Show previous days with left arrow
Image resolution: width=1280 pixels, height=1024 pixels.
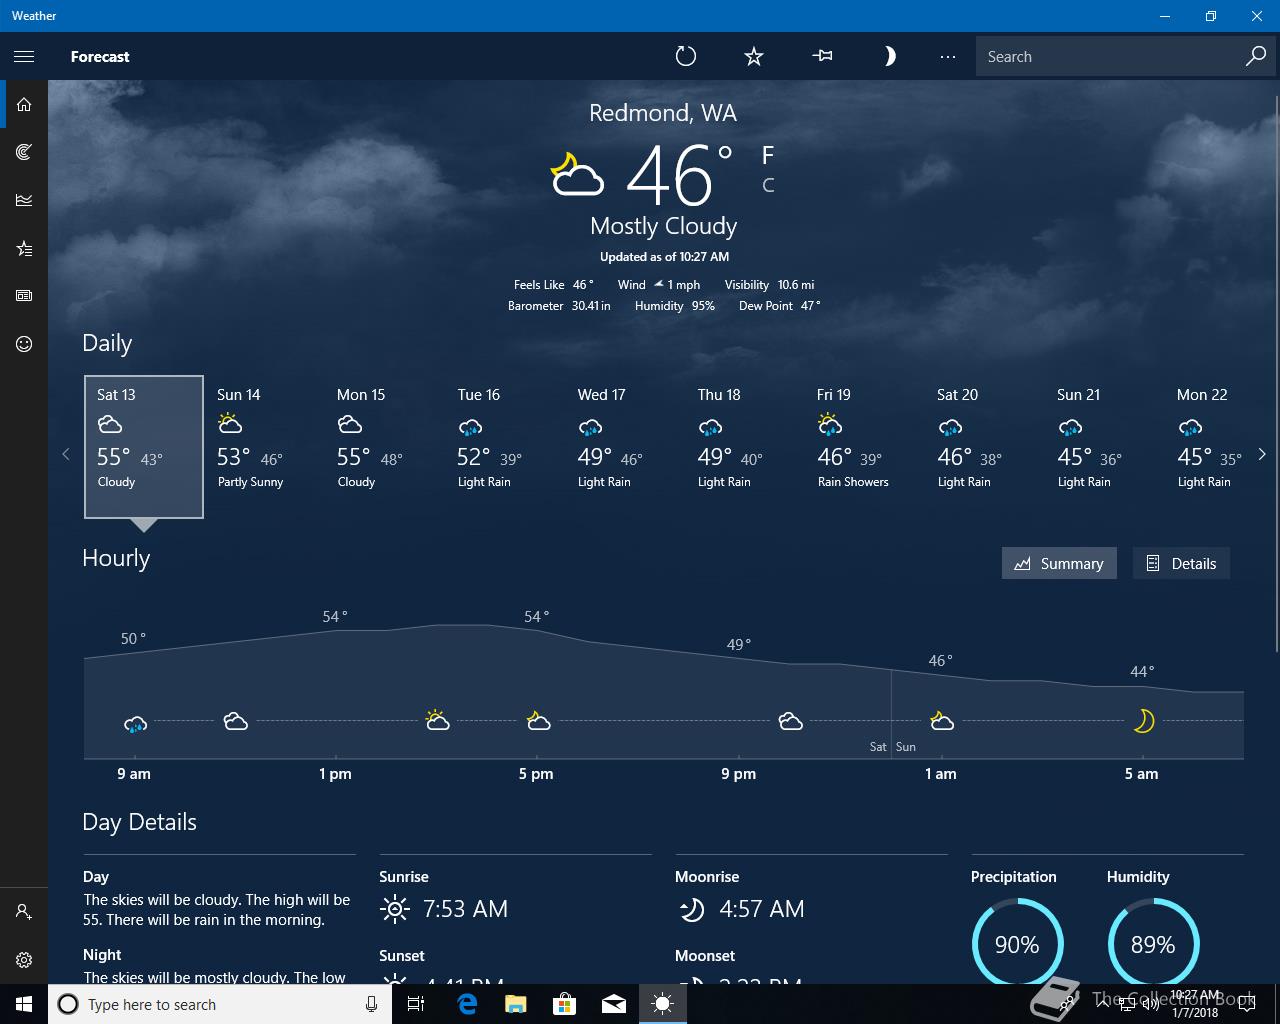click(66, 454)
